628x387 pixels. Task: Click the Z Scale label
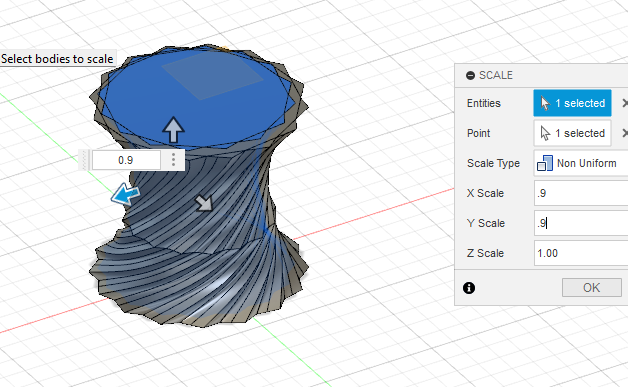pyautogui.click(x=485, y=253)
